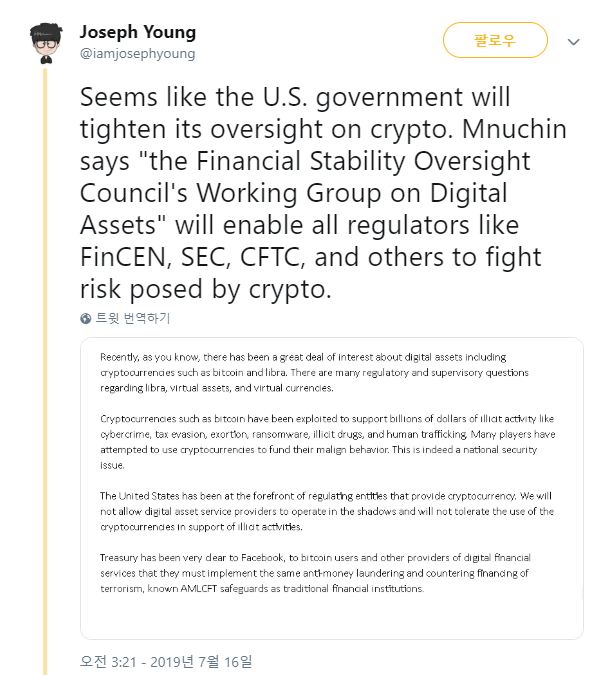
Task: Open the embedded Mnuchin statement image
Action: pos(331,488)
